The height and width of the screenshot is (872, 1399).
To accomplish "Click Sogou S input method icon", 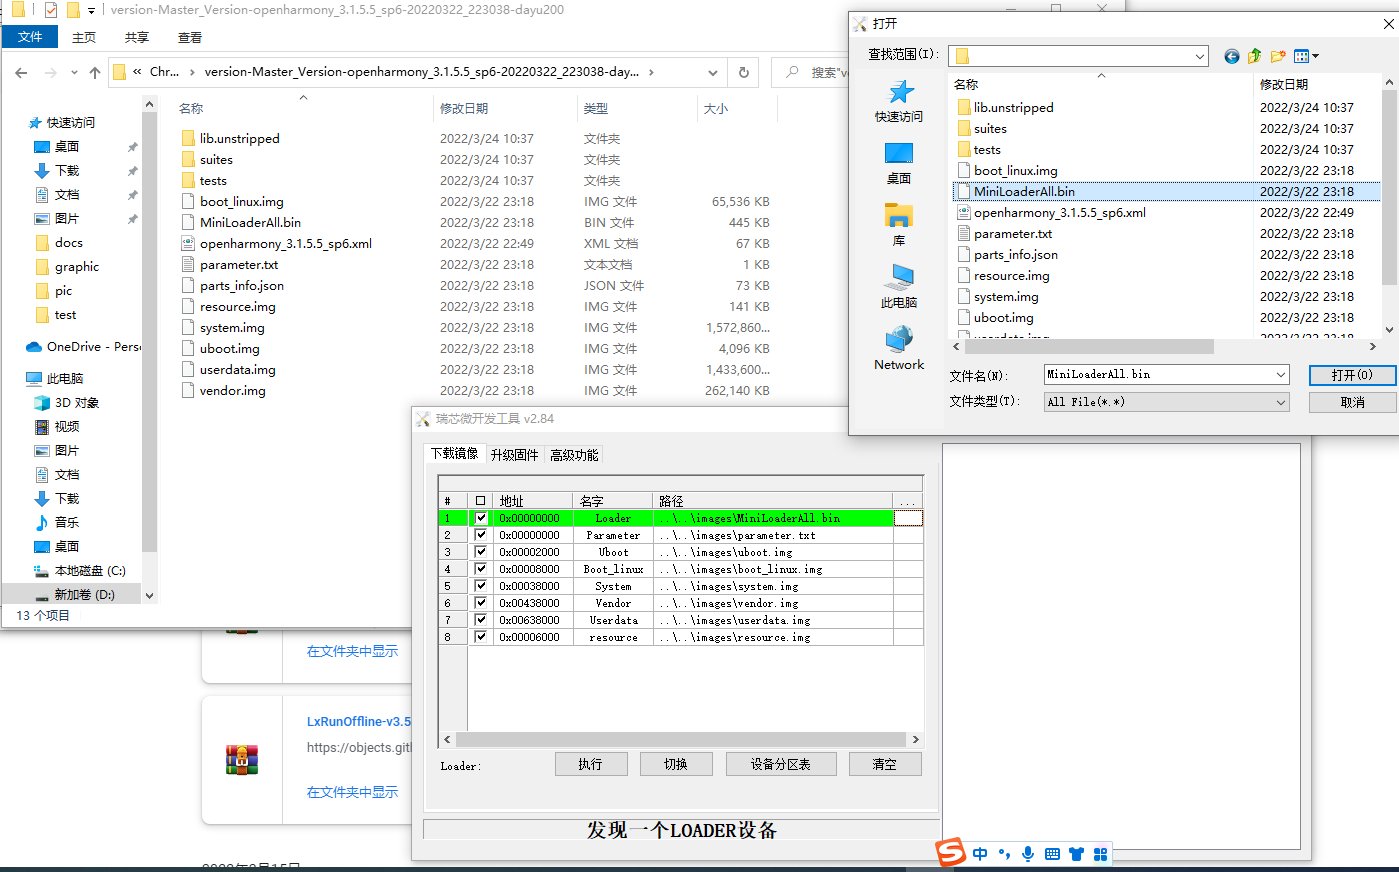I will 950,852.
